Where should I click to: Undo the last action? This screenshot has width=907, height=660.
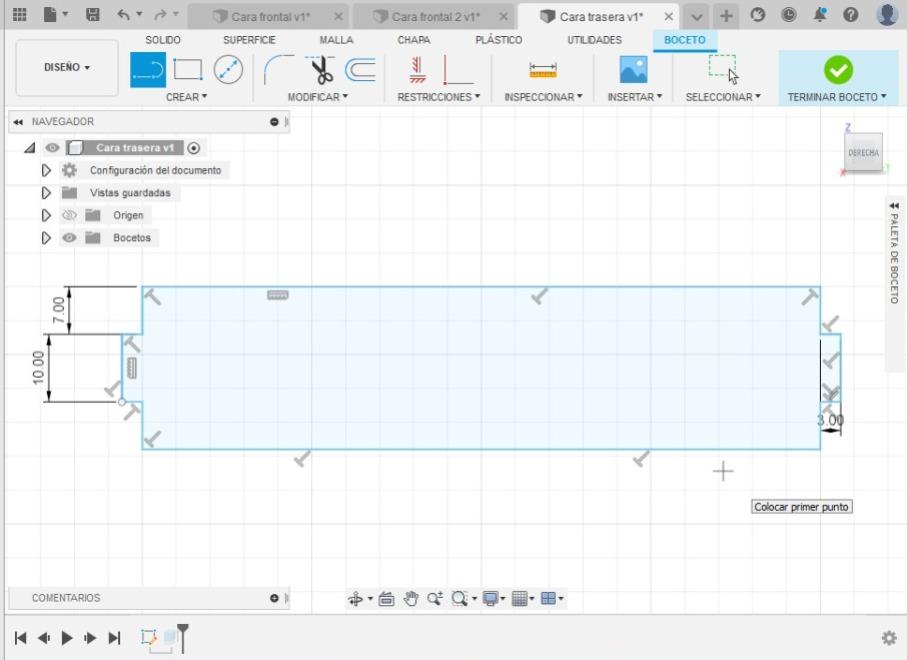pos(123,14)
